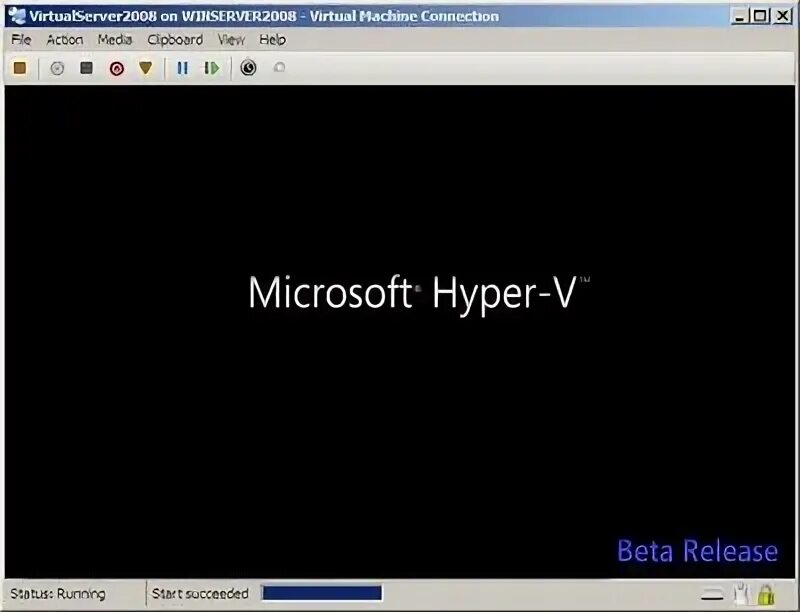Open the Media menu

[115, 40]
